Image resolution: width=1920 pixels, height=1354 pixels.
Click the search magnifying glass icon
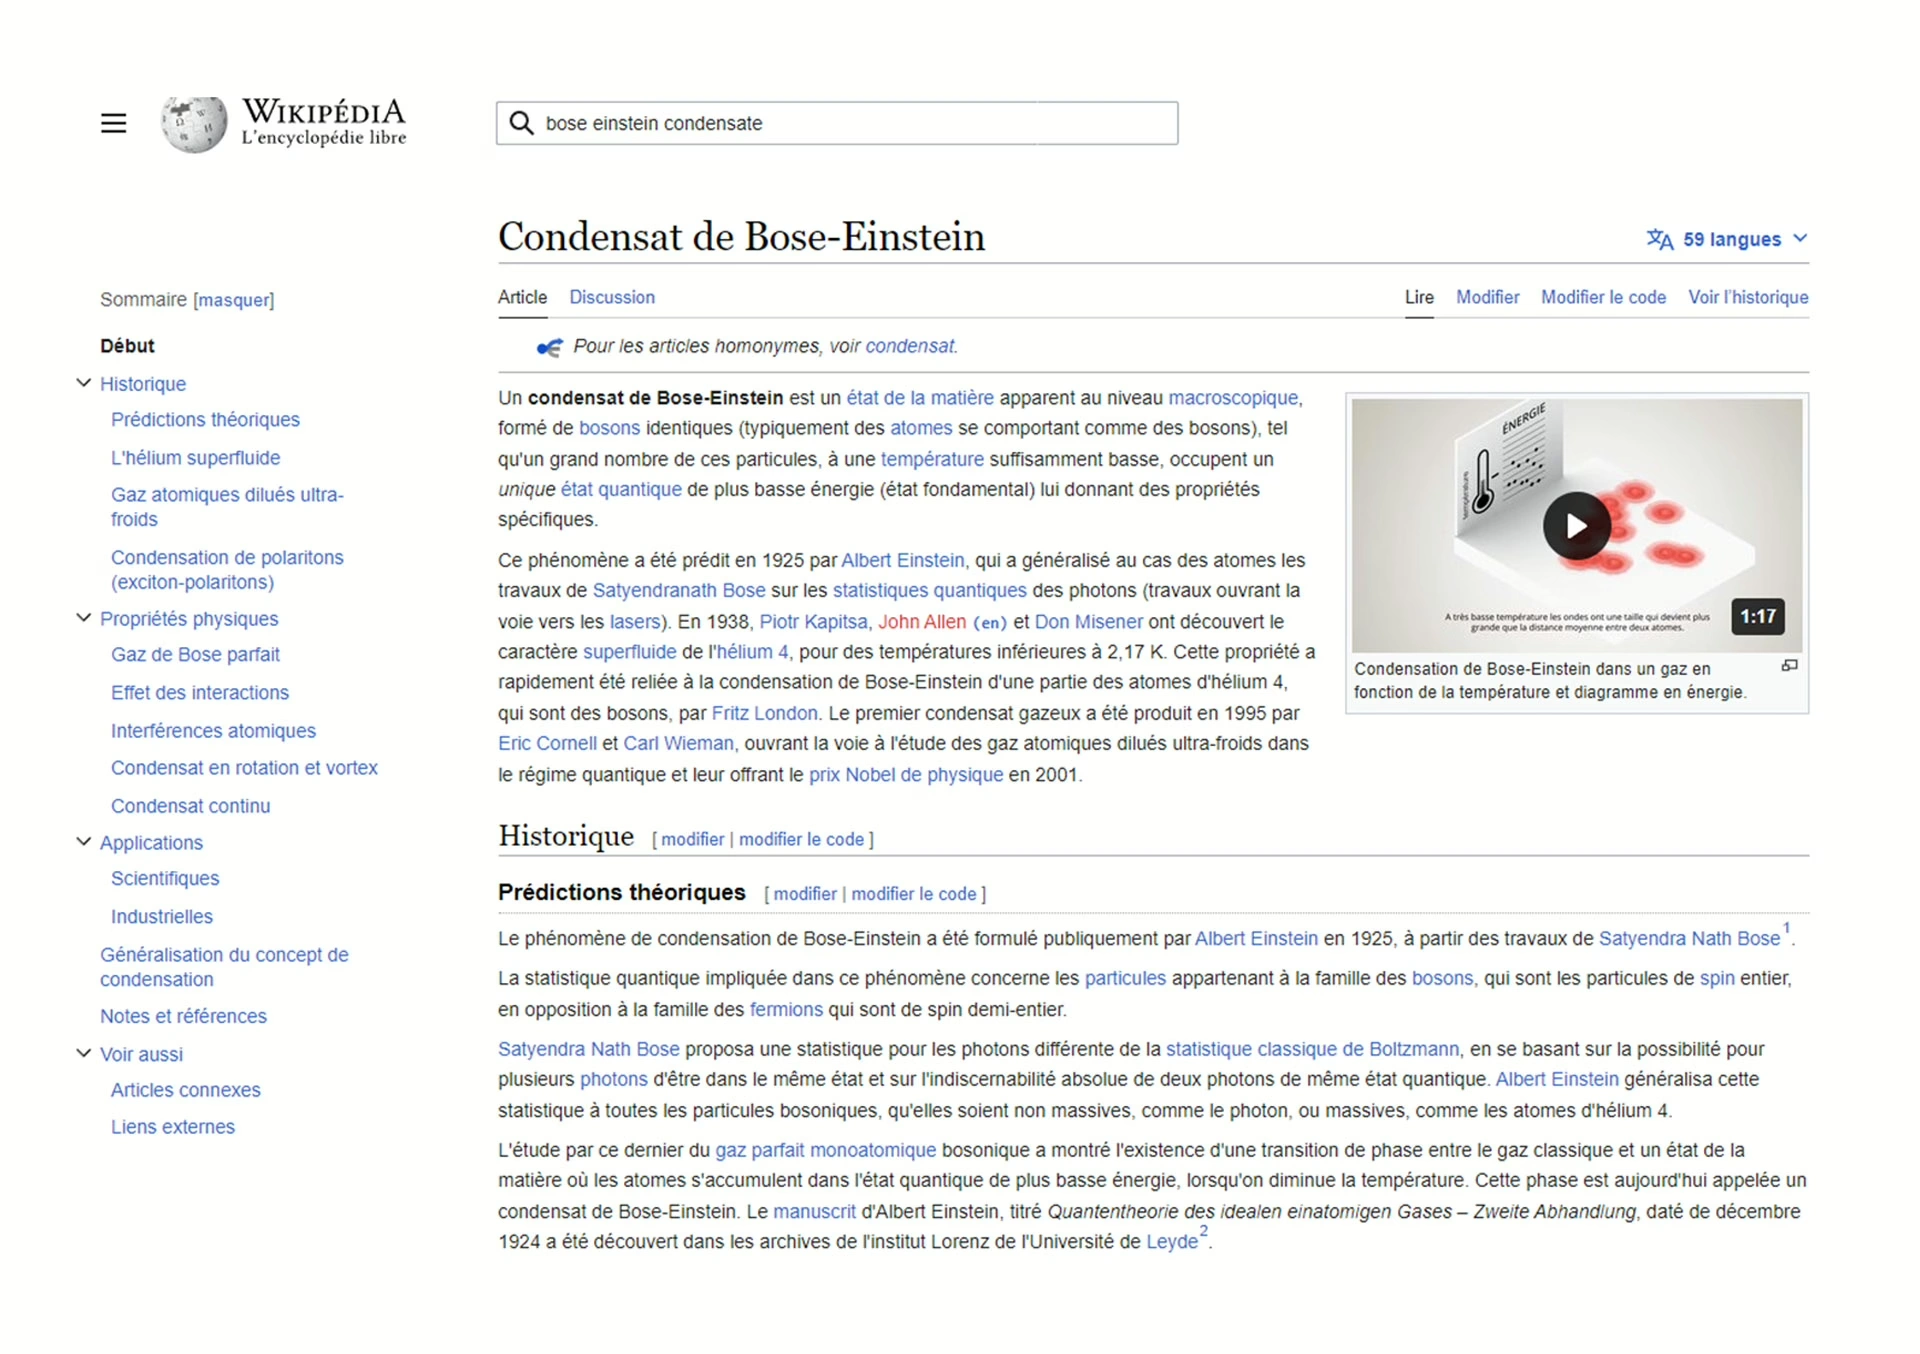(x=521, y=123)
